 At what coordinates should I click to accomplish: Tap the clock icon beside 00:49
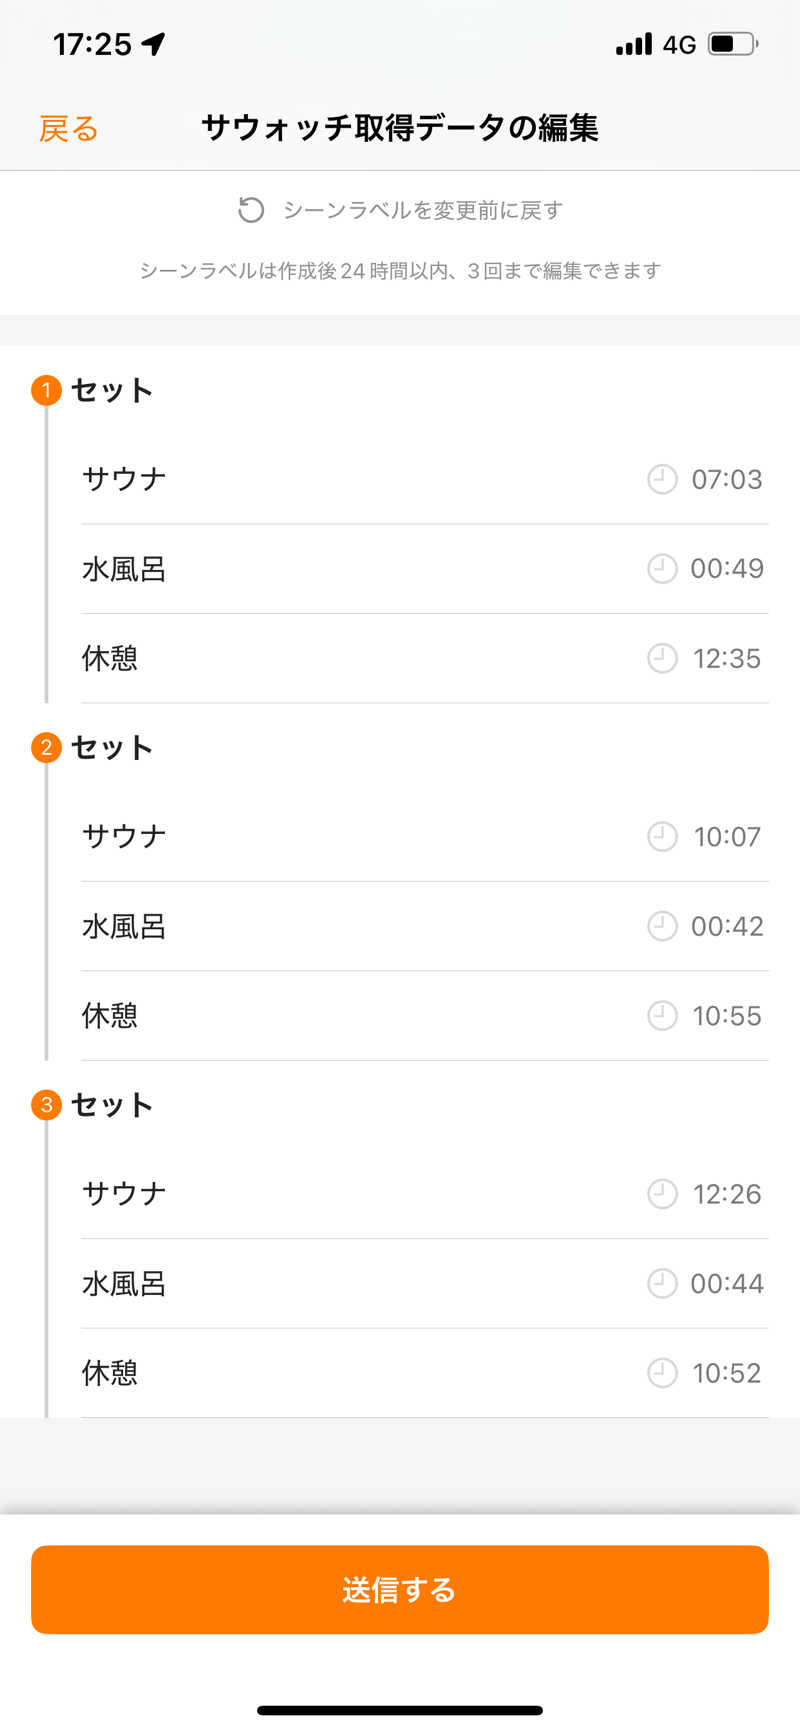click(x=662, y=569)
